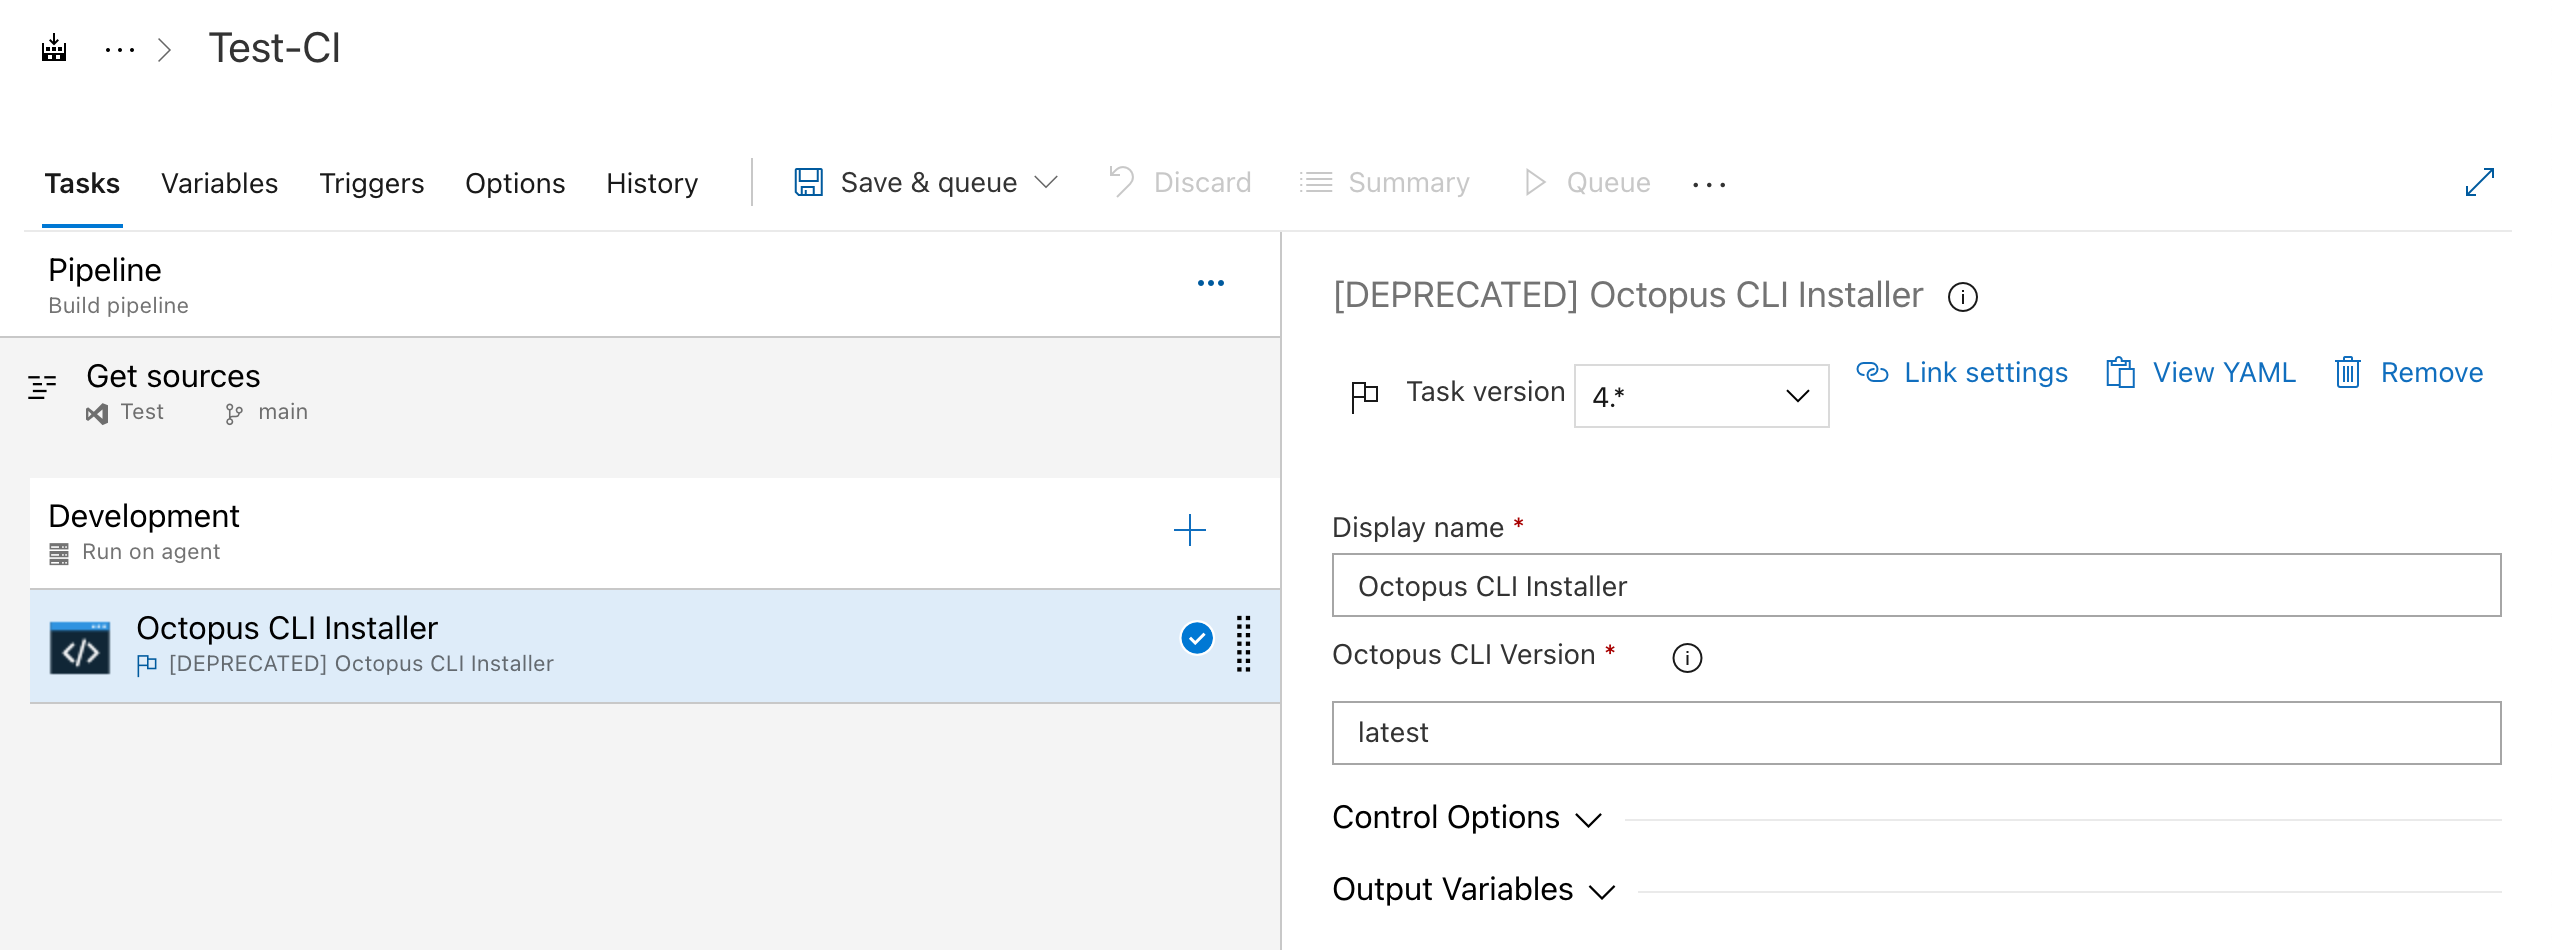Image resolution: width=2552 pixels, height=950 pixels.
Task: Click the build pipeline icon in the breadcrumb
Action: point(54,47)
